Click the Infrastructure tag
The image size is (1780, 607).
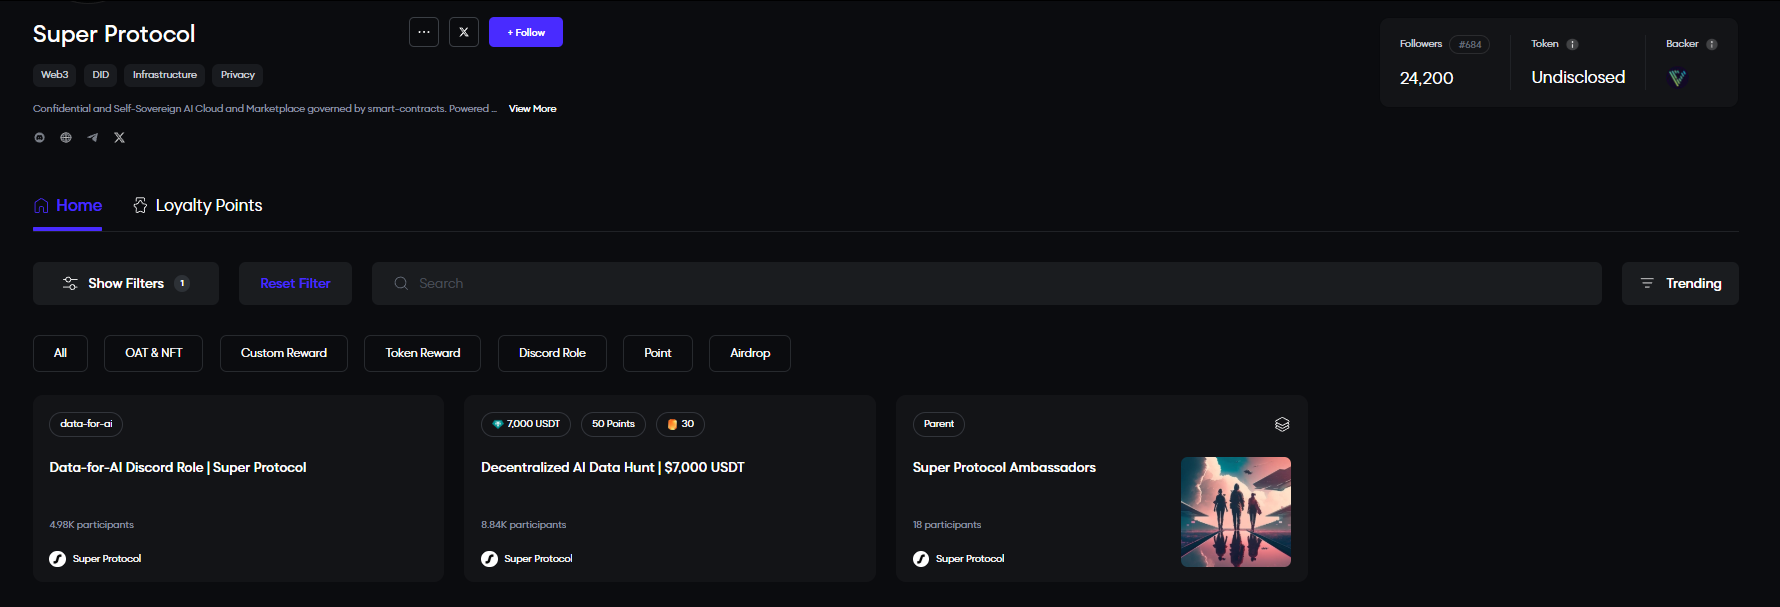pyautogui.click(x=165, y=75)
